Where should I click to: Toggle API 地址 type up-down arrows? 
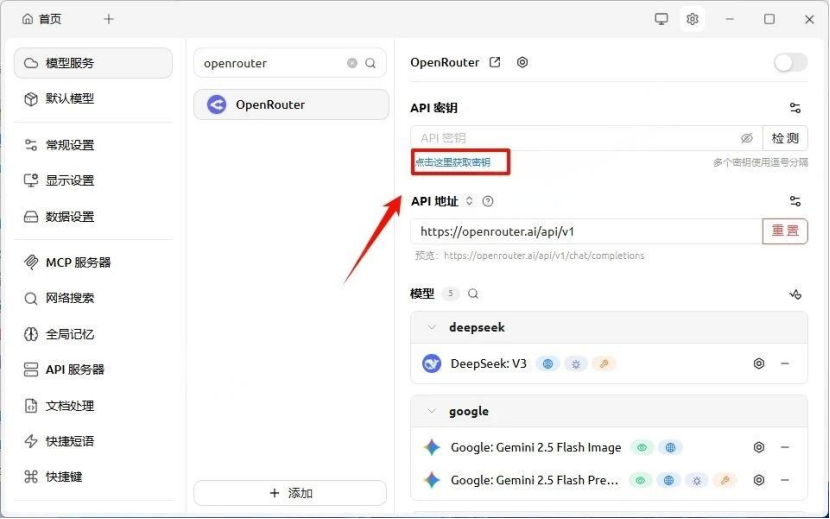tap(469, 201)
